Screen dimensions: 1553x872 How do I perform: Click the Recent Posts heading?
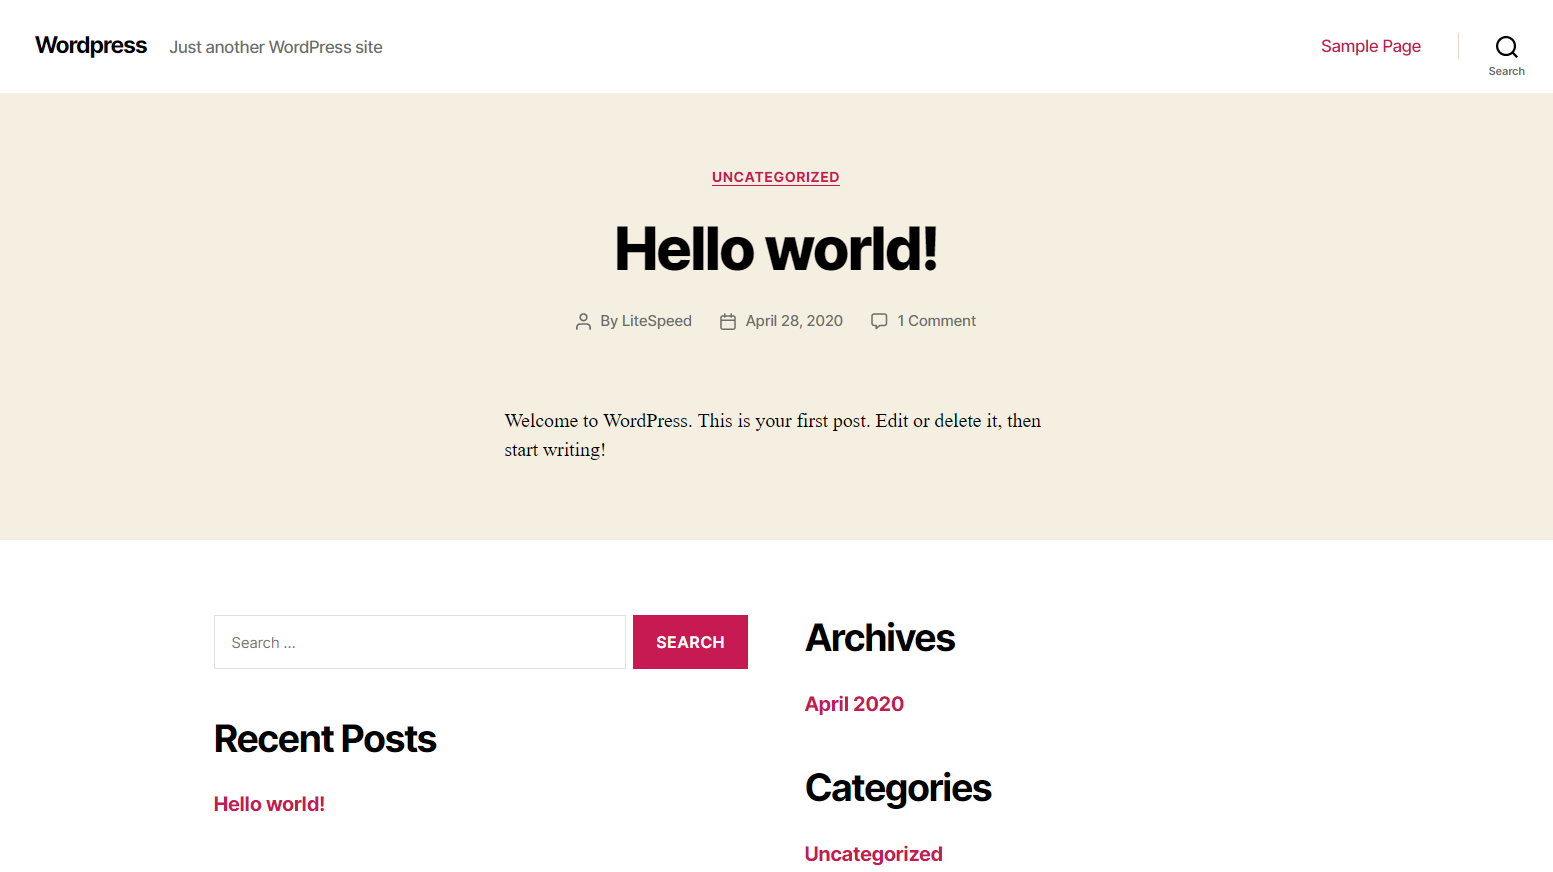coord(325,739)
